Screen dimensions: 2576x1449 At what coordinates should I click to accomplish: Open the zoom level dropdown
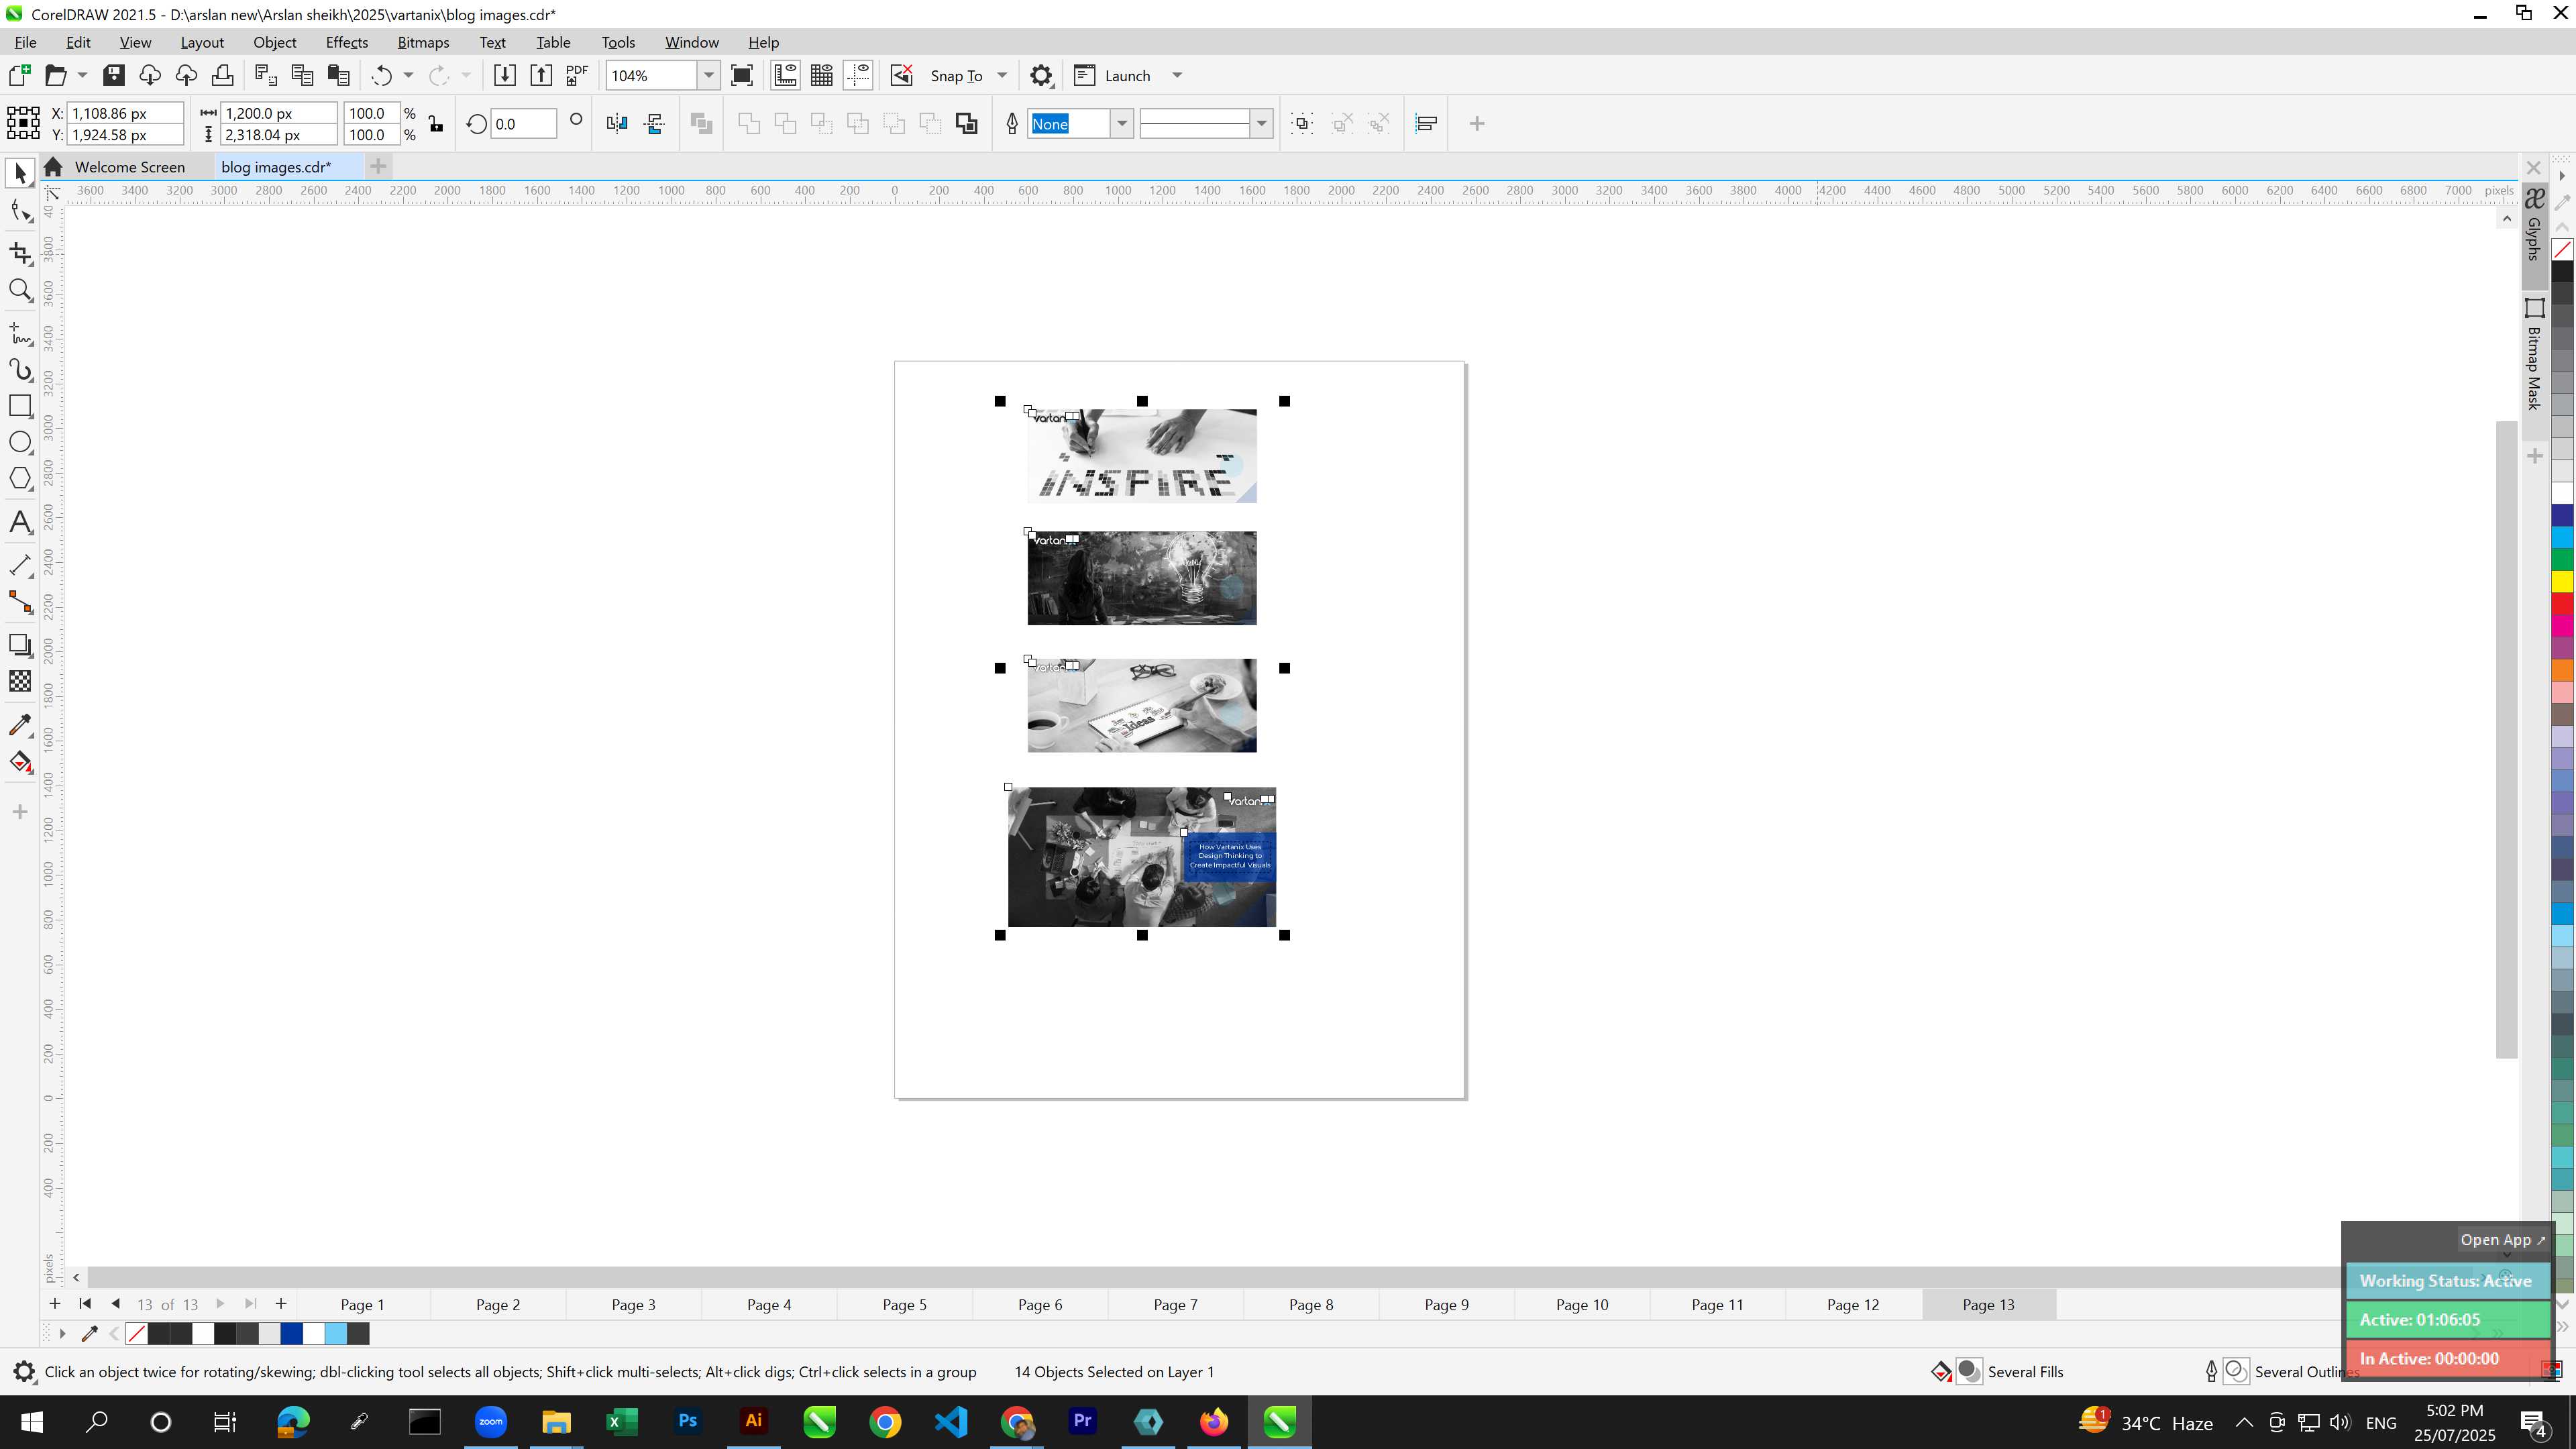[709, 75]
